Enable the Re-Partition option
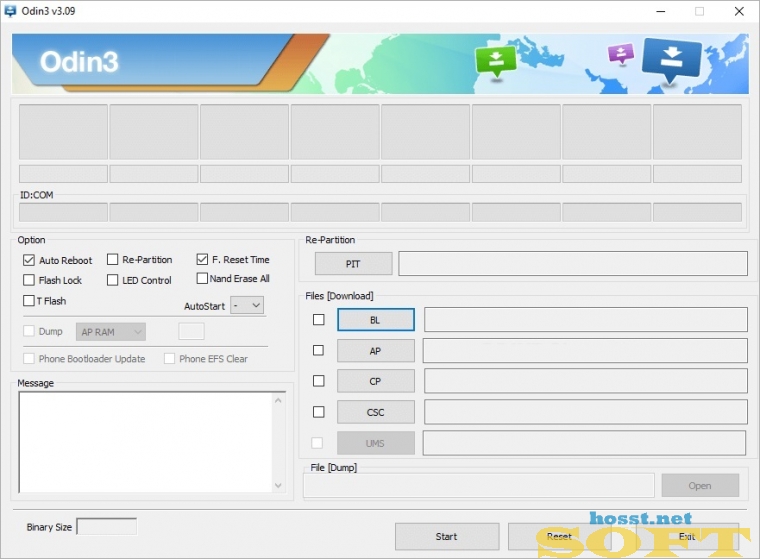The height and width of the screenshot is (559, 760). pyautogui.click(x=112, y=260)
